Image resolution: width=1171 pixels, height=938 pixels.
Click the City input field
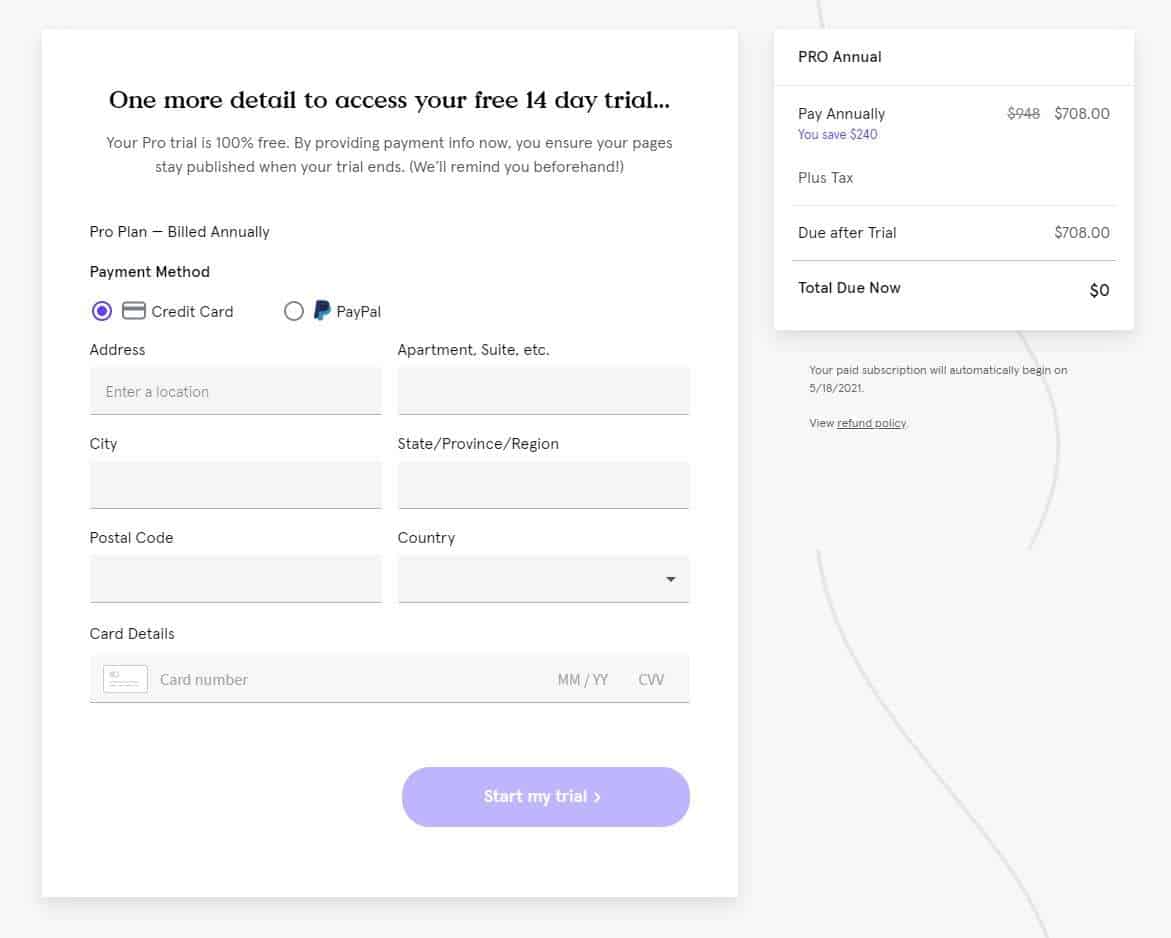point(235,484)
